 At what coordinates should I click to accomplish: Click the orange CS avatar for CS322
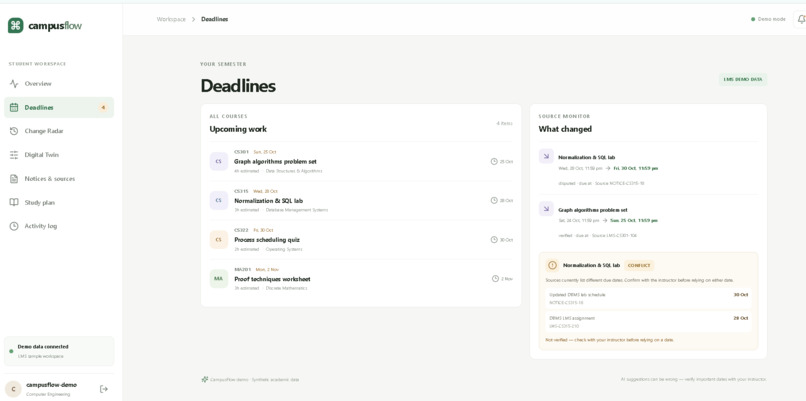coord(218,240)
